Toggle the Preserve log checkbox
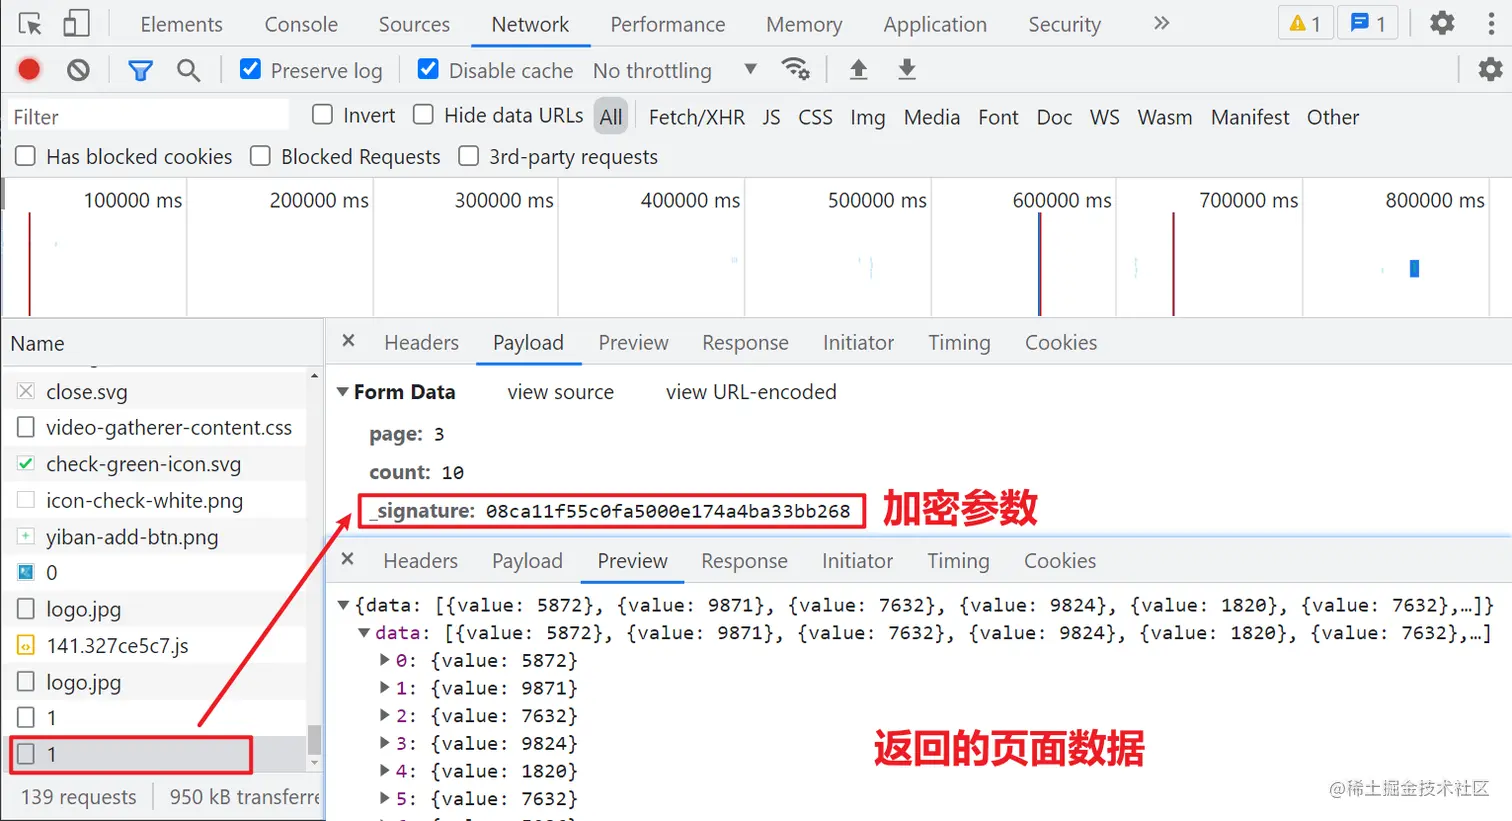 (251, 69)
